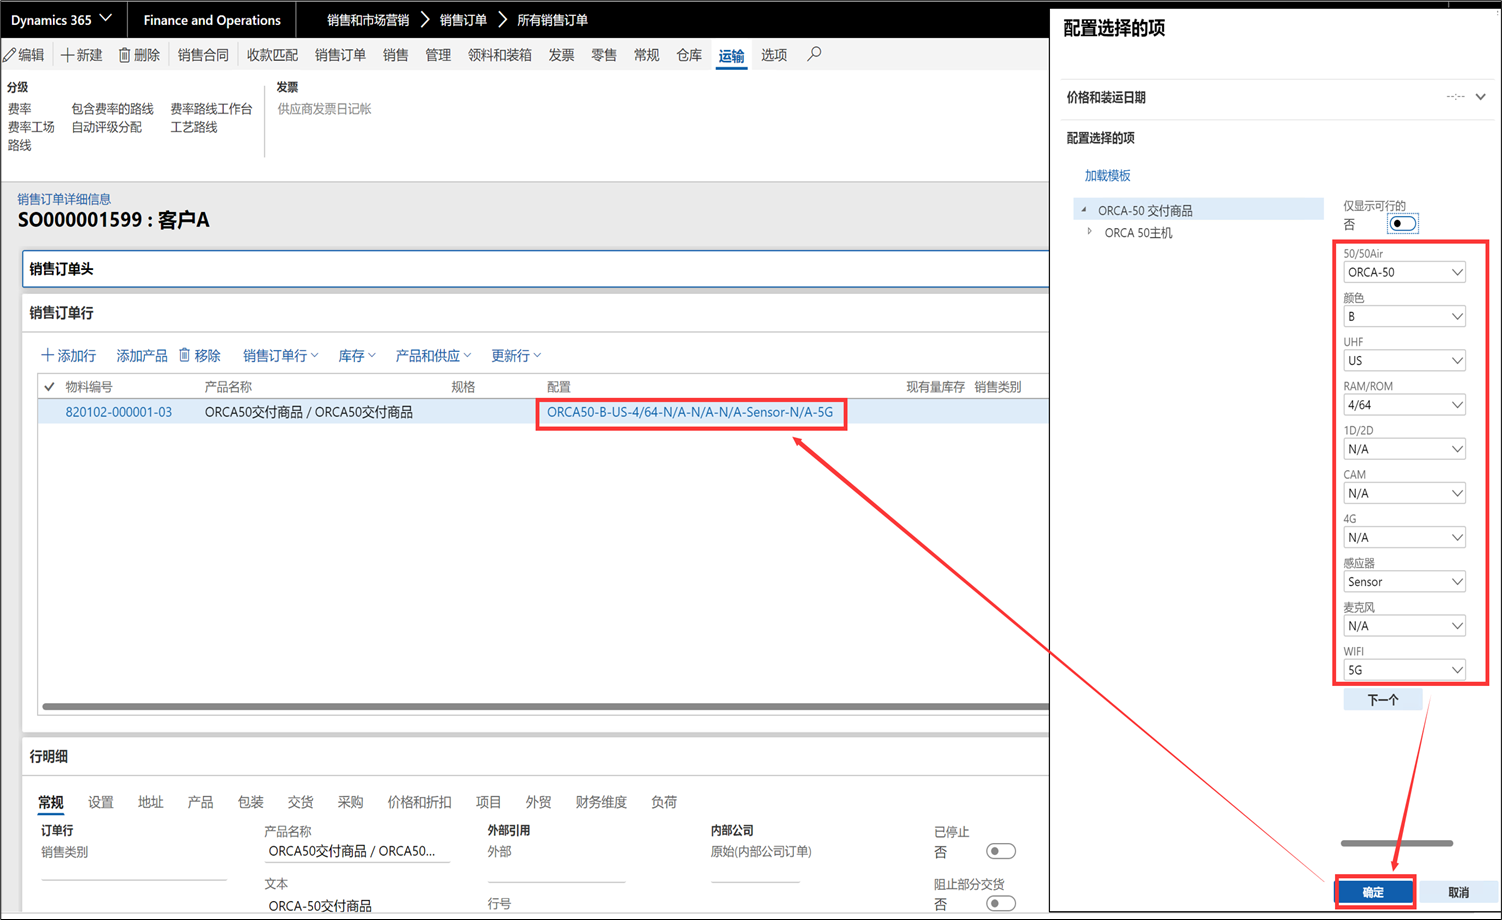Click the 加载模板 link

[1108, 175]
